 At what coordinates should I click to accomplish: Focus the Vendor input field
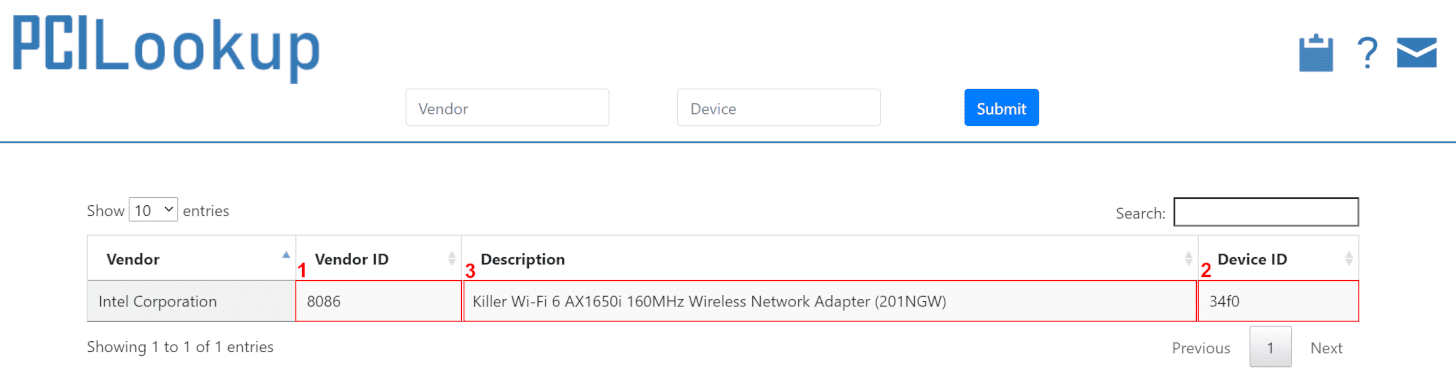[x=507, y=108]
